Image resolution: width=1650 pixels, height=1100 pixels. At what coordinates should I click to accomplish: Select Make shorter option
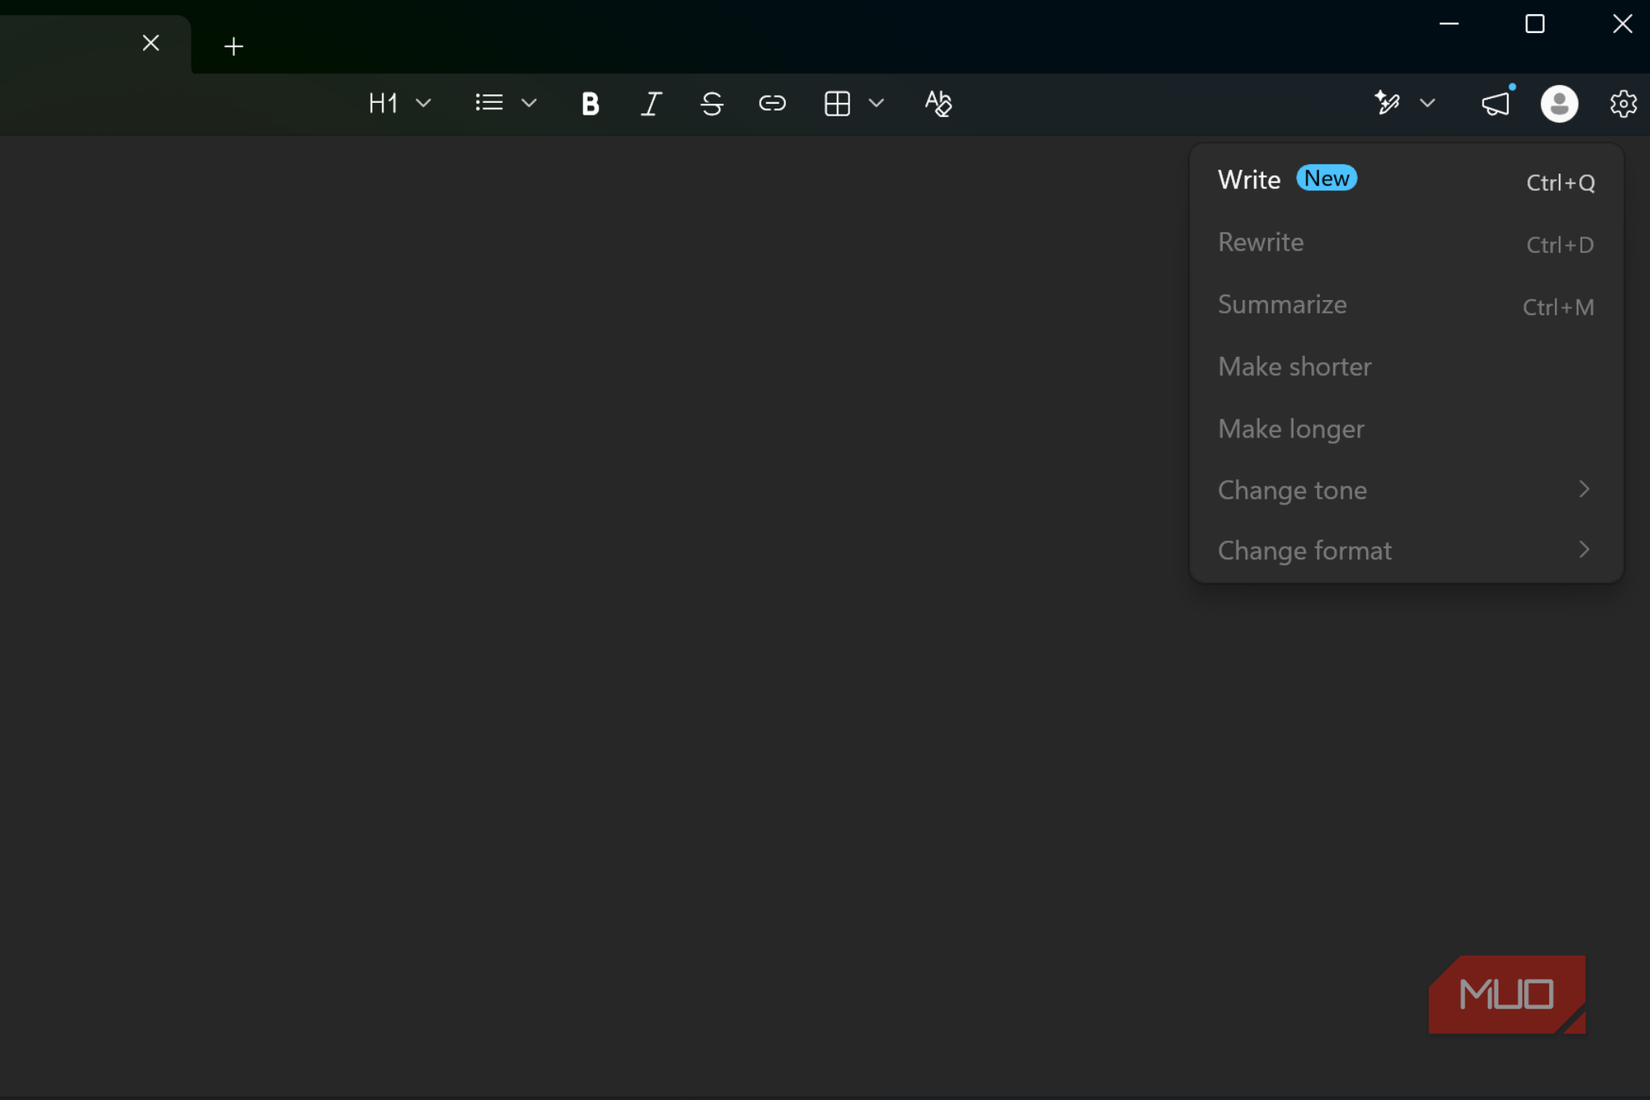(x=1406, y=367)
